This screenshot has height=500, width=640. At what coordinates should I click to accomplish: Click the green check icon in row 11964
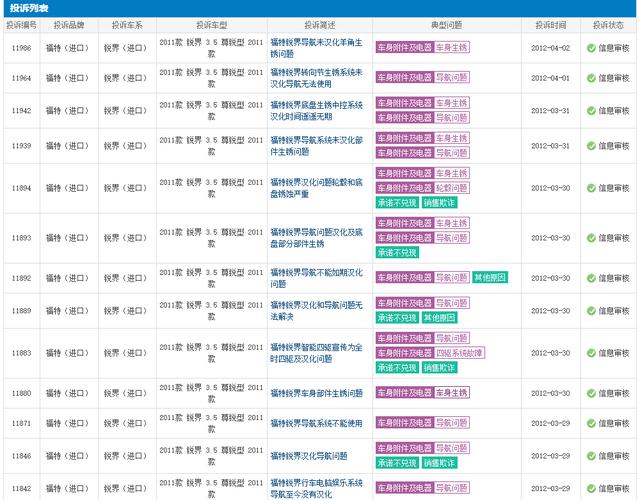tap(591, 78)
